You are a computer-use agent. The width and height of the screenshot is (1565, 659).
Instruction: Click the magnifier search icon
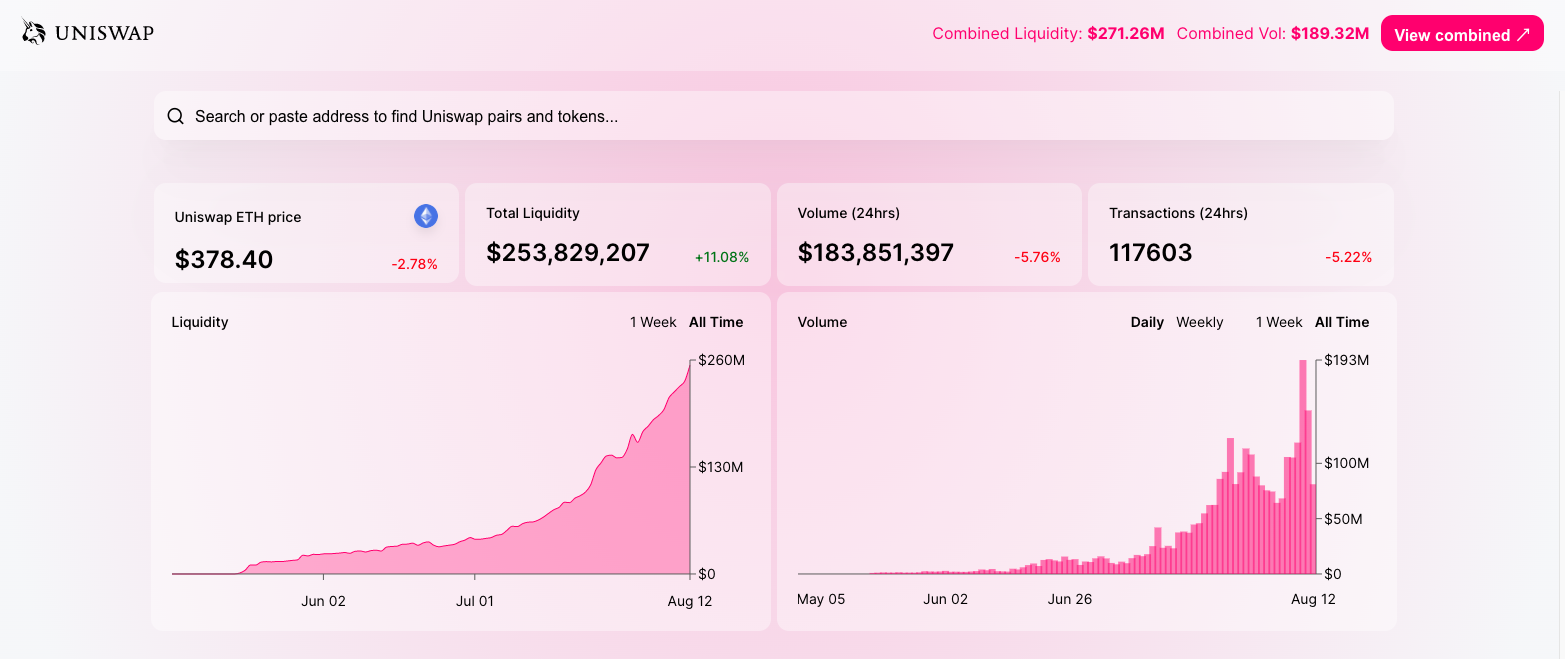[175, 116]
